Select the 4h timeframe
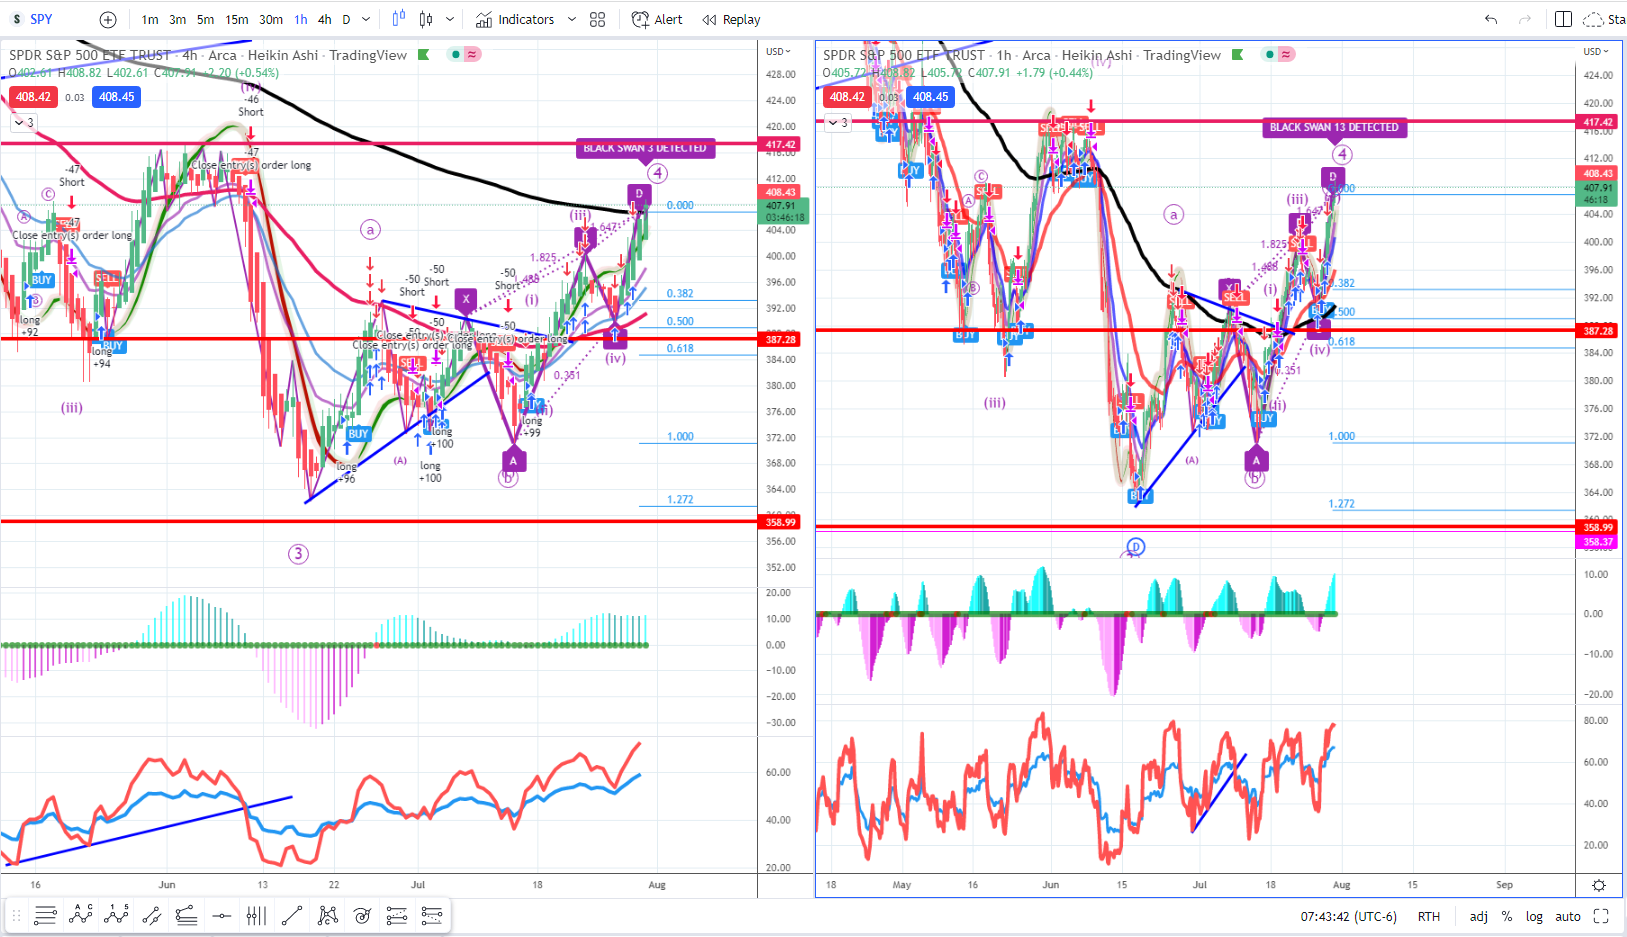 [x=325, y=19]
